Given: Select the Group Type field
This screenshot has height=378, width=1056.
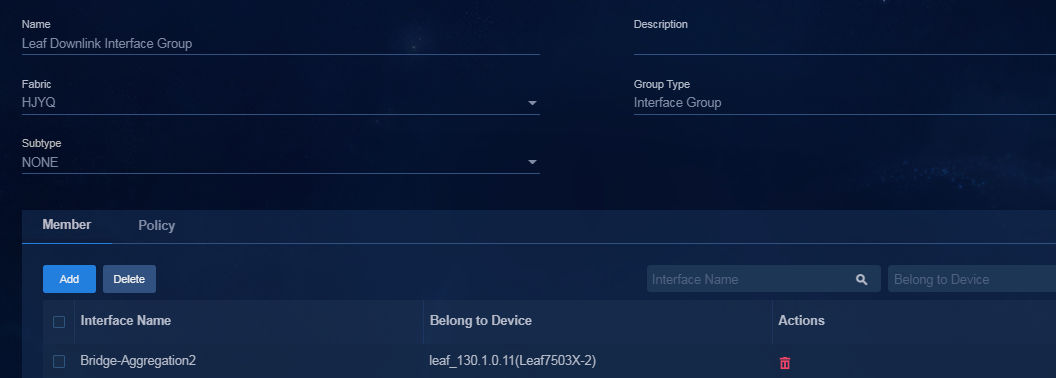Looking at the screenshot, I should click(845, 103).
